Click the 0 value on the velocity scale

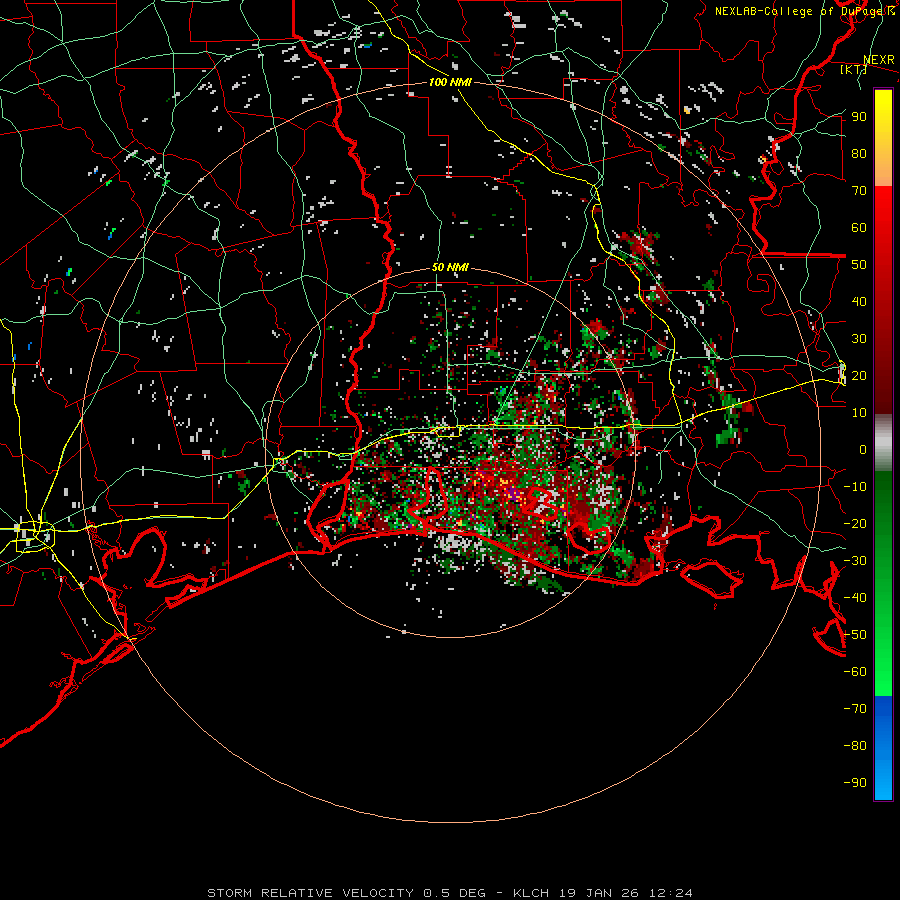(863, 450)
